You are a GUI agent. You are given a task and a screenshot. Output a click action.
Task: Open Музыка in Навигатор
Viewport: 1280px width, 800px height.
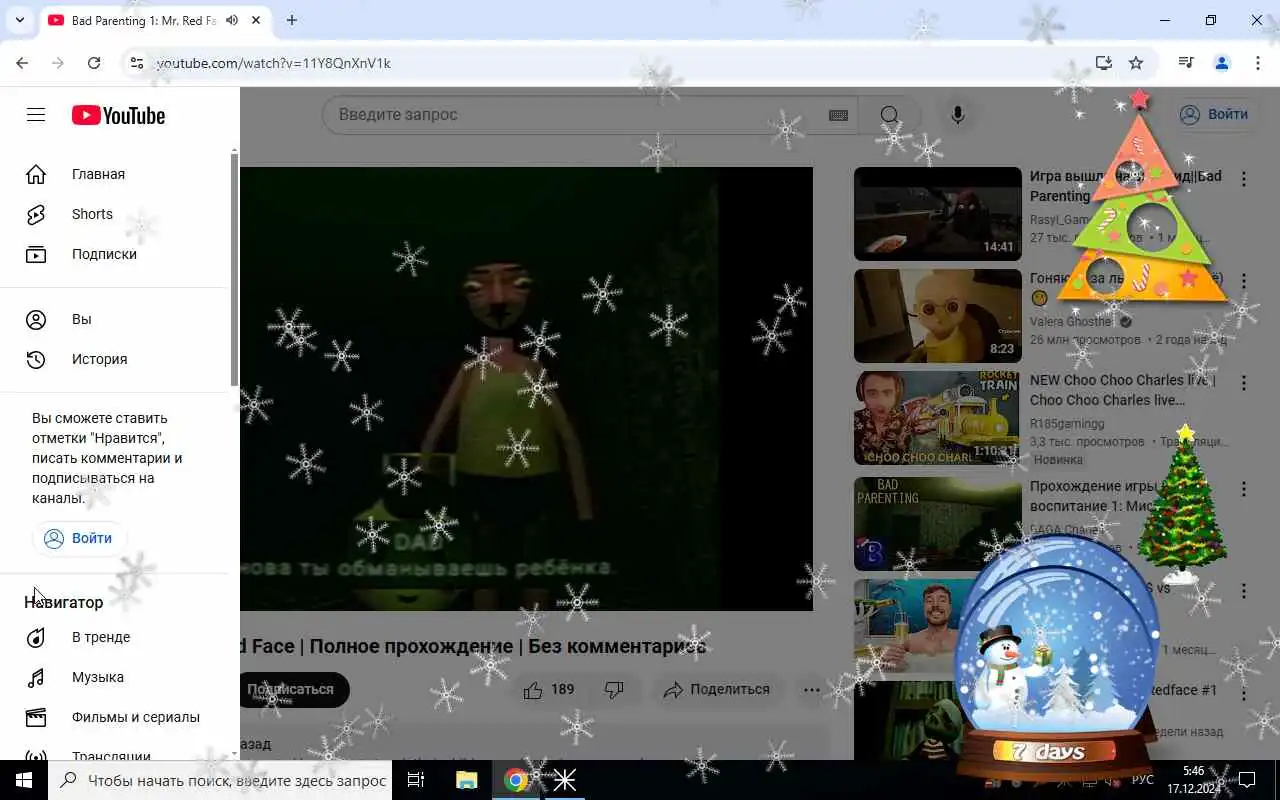[x=113, y=677]
